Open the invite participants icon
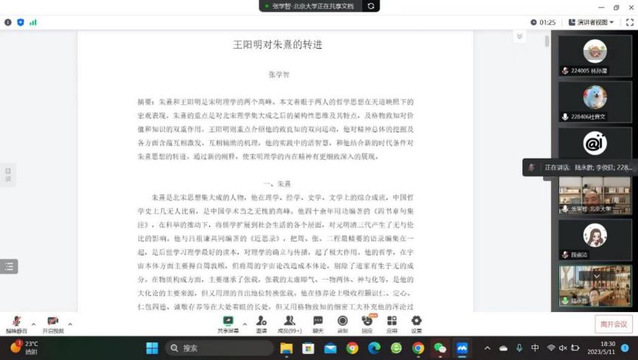Image resolution: width=638 pixels, height=360 pixels. 261,324
